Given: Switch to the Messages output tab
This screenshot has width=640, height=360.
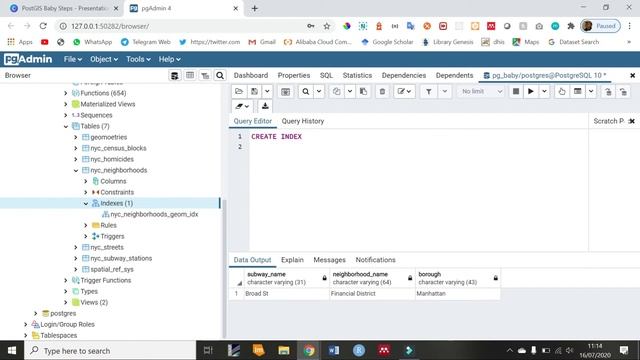Looking at the screenshot, I should click(x=329, y=260).
